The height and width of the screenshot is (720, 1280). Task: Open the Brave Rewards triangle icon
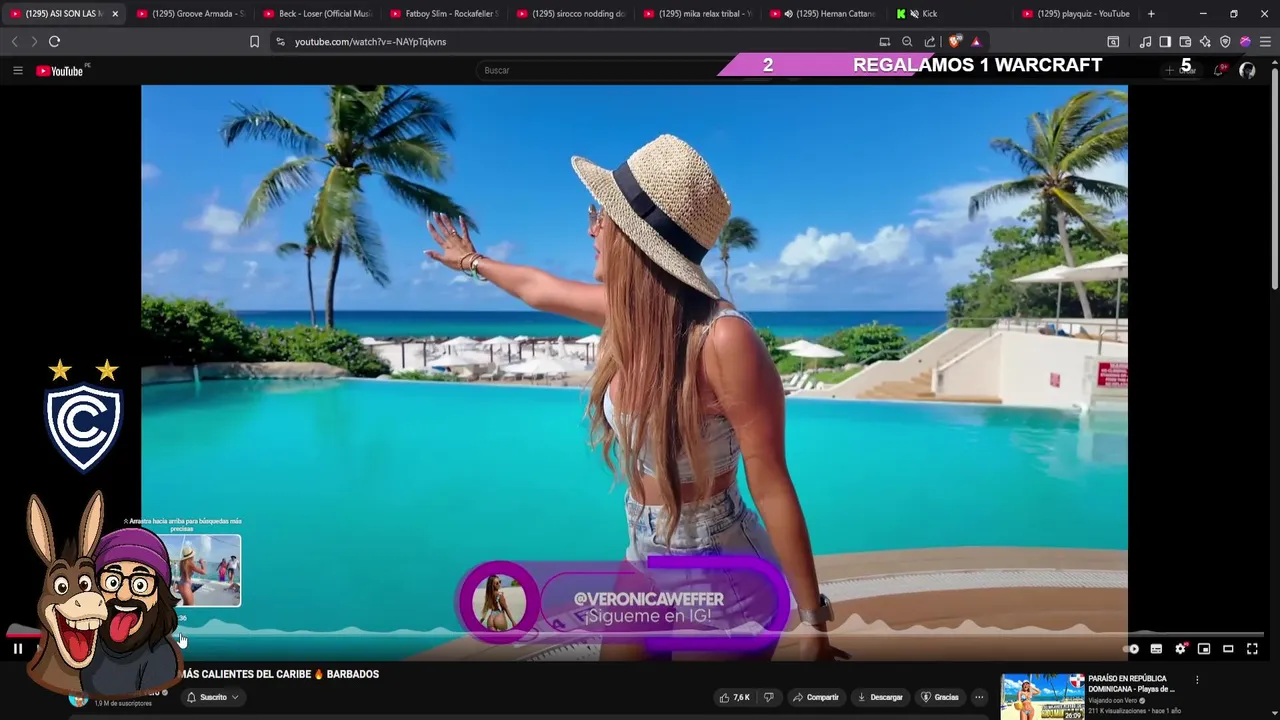[x=976, y=42]
